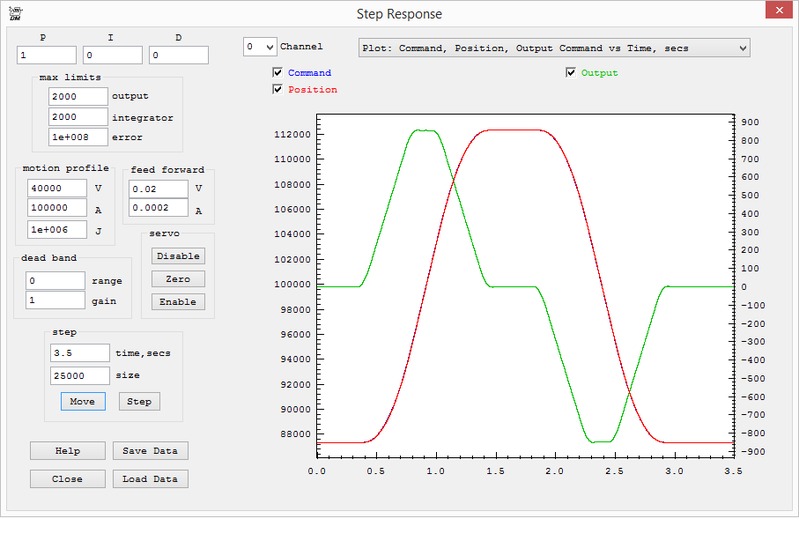The image size is (799, 541).
Task: Click Load Data button
Action: click(x=150, y=479)
